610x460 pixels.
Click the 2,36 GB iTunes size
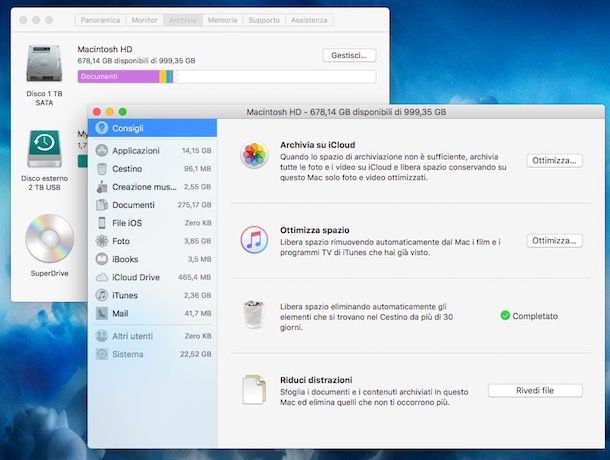pos(197,295)
